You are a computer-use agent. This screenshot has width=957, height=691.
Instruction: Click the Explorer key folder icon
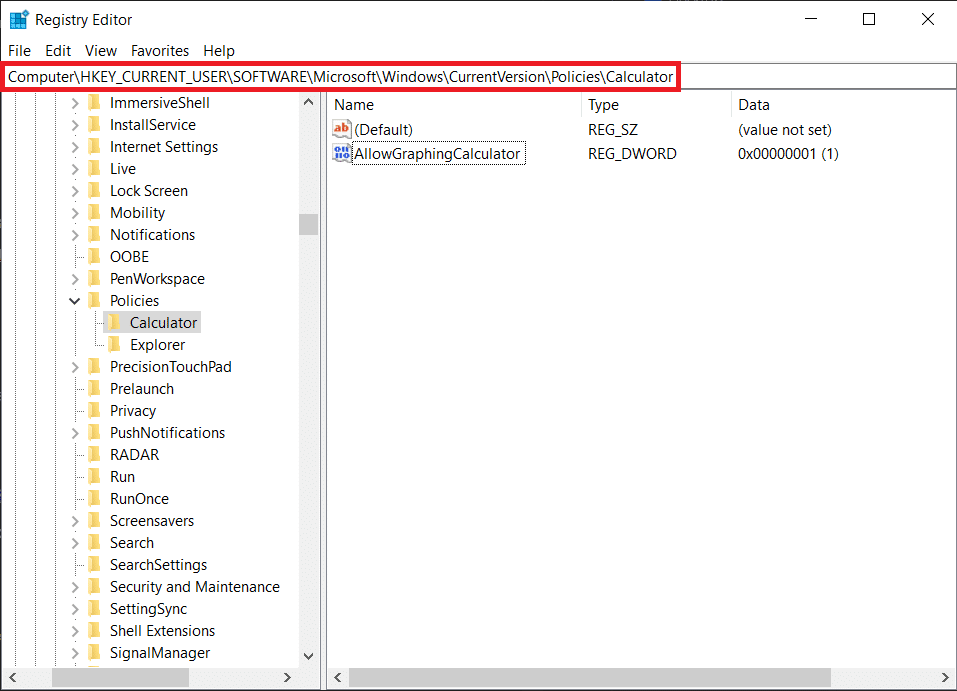click(x=114, y=345)
